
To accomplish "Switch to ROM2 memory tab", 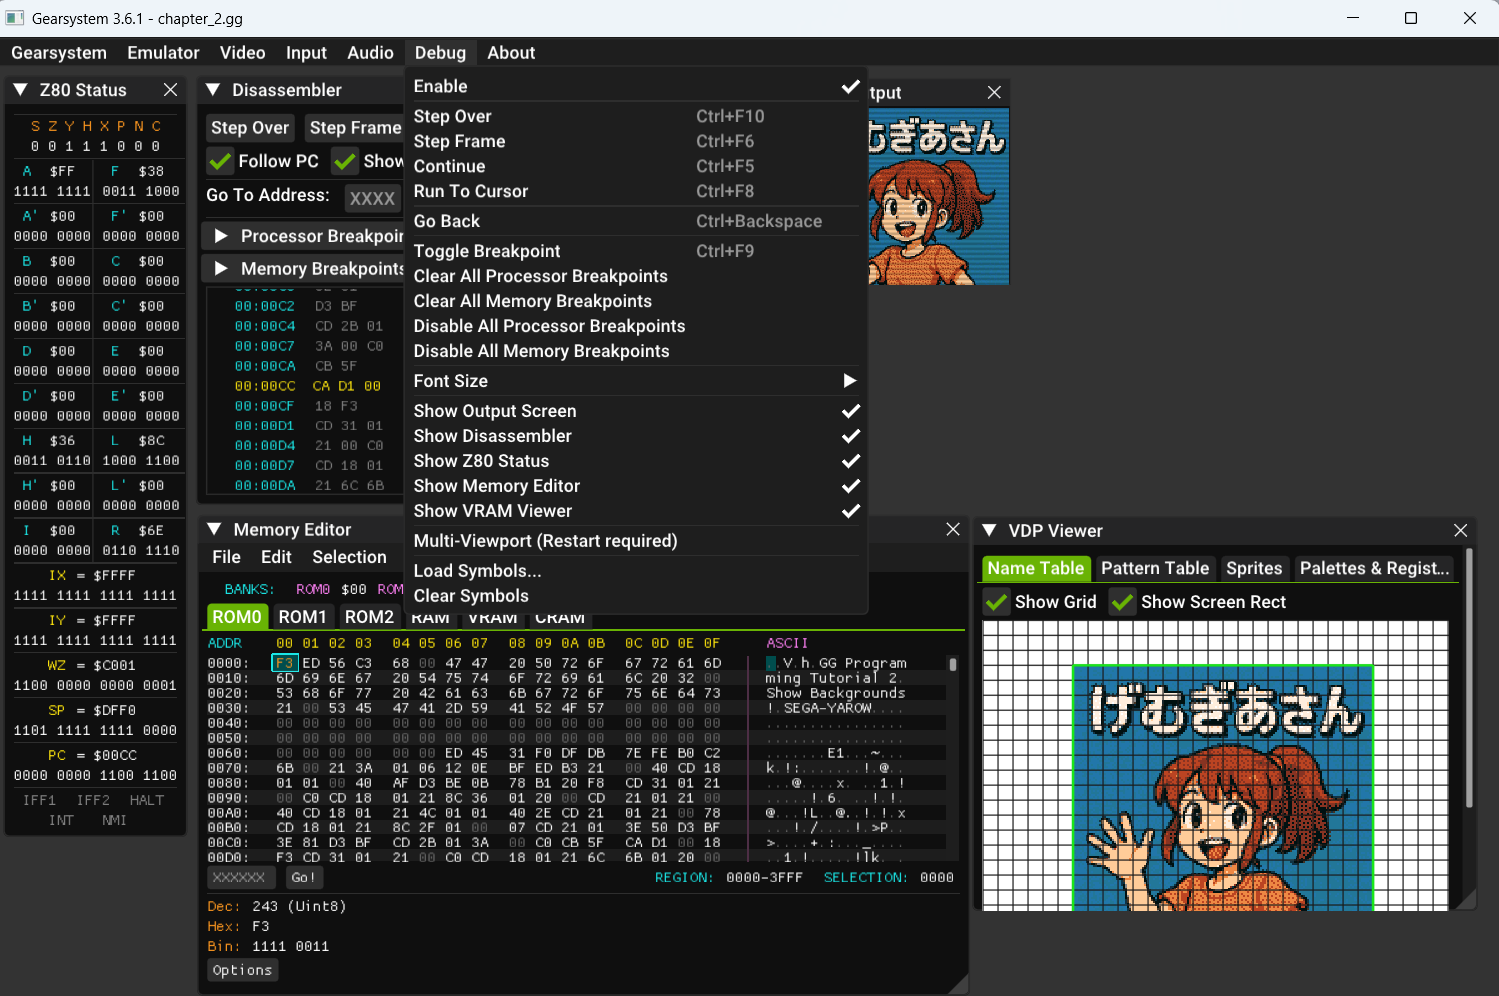I will point(369,617).
